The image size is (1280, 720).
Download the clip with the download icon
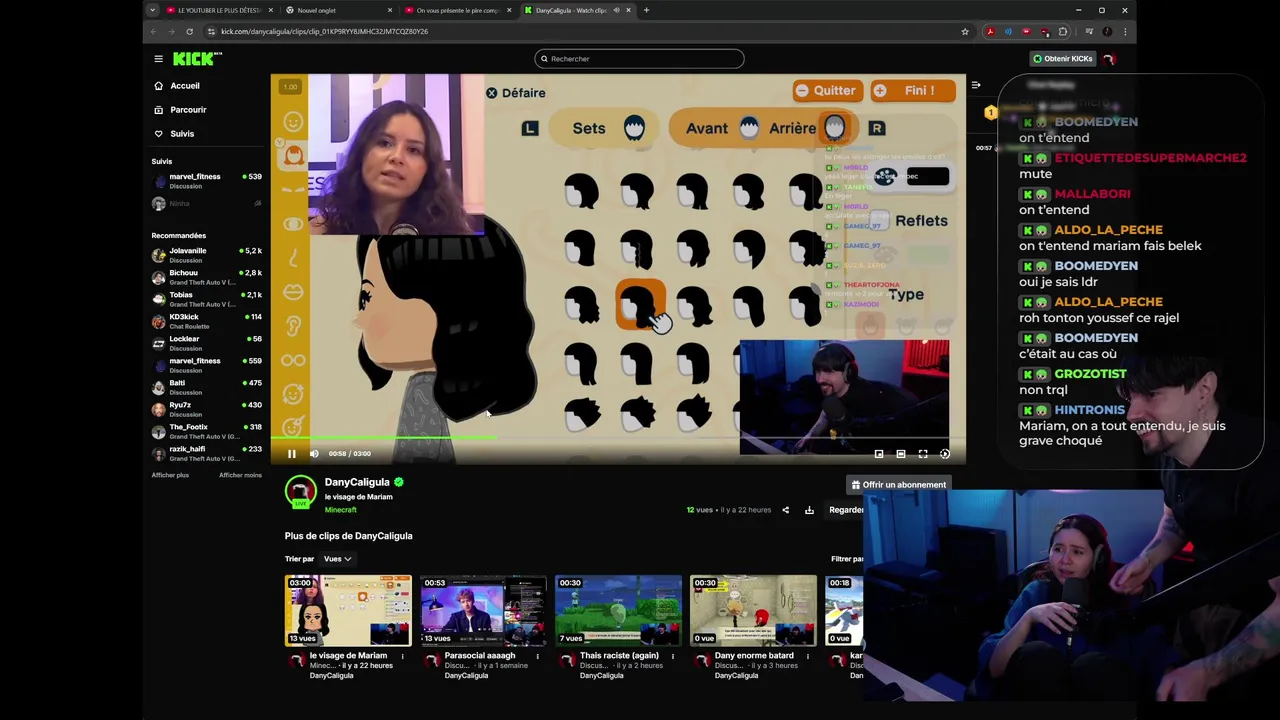pyautogui.click(x=809, y=510)
